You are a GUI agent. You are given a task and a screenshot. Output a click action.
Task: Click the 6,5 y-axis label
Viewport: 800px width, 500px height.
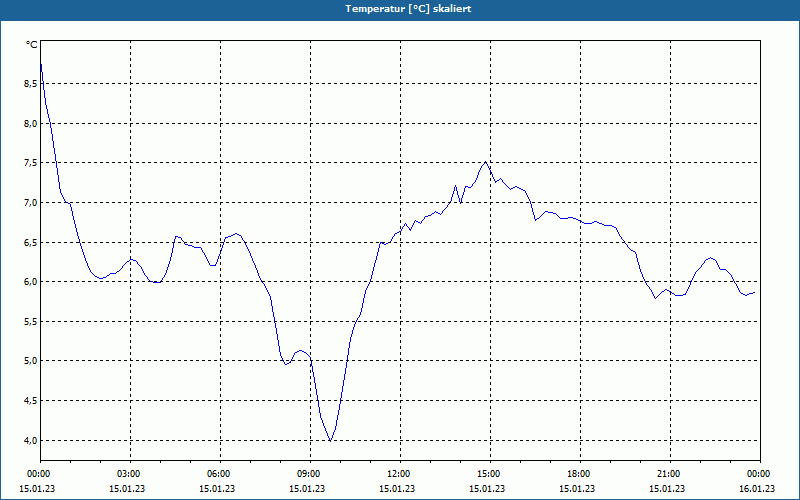[x=30, y=242]
